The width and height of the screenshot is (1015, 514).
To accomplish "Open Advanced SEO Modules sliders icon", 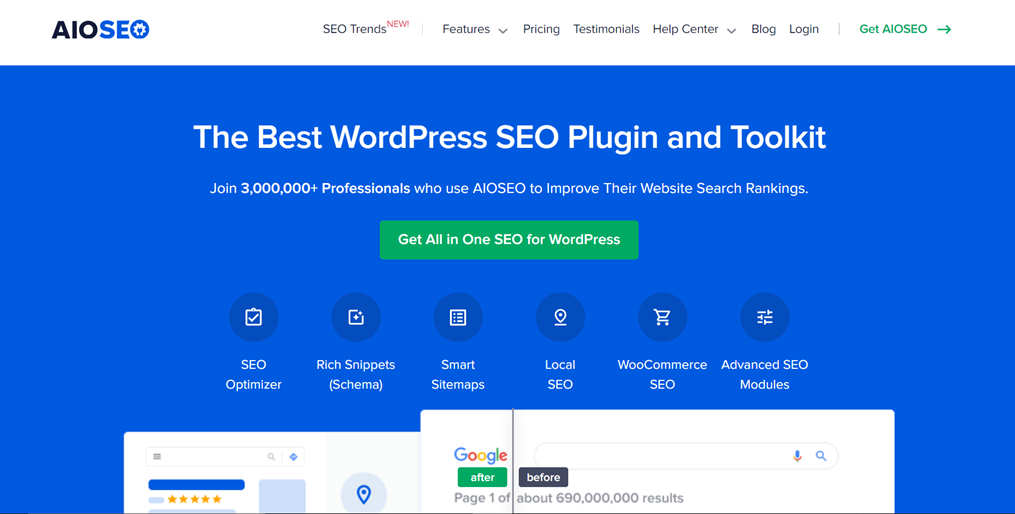I will pyautogui.click(x=764, y=317).
